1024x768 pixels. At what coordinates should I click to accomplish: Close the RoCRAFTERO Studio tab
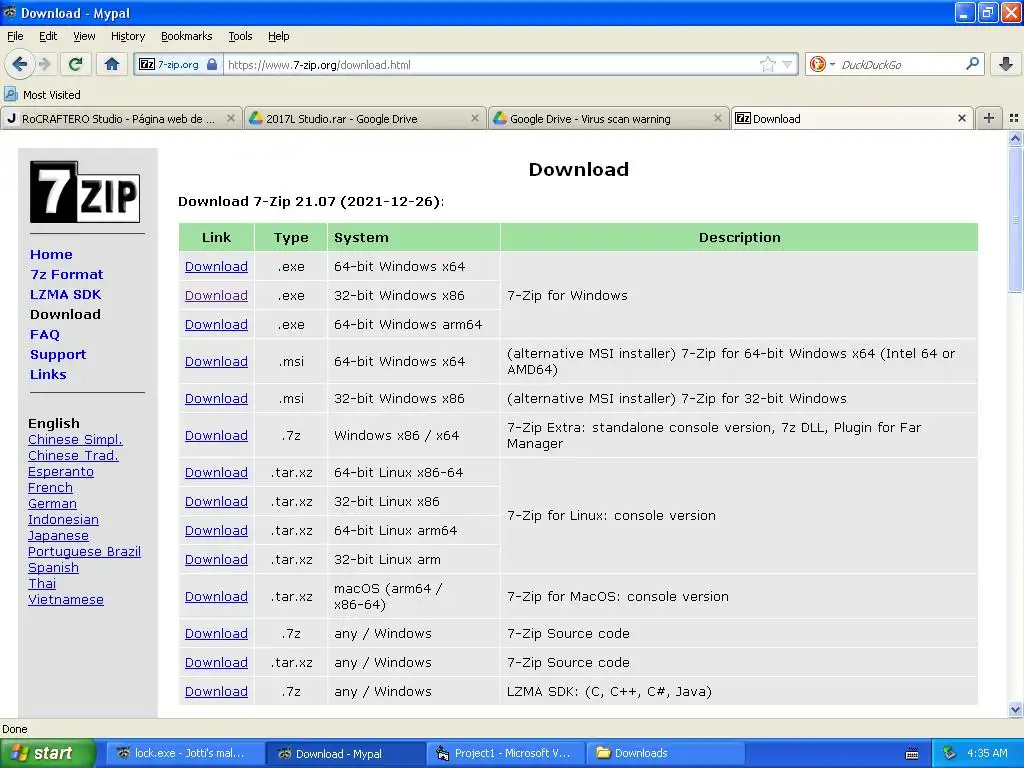click(231, 118)
